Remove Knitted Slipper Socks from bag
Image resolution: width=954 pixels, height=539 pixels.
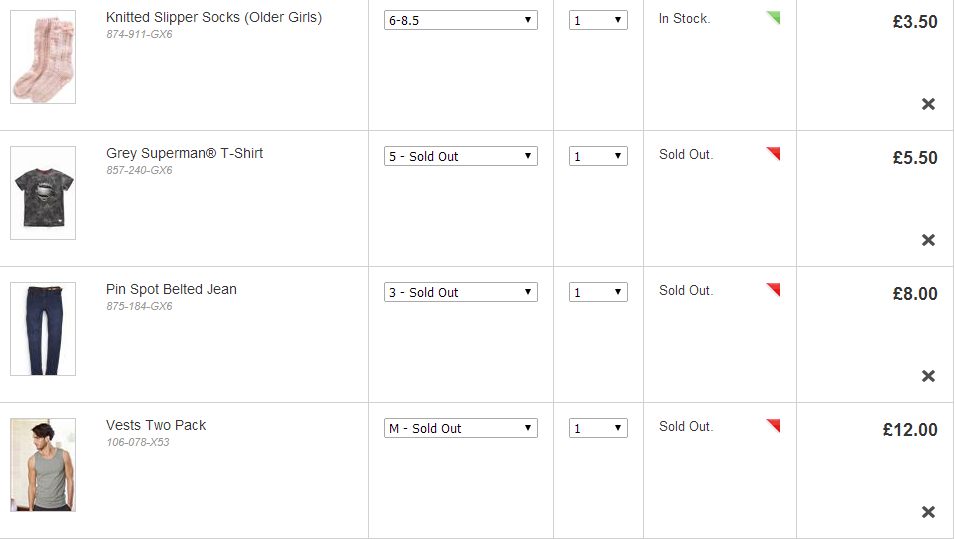pos(928,104)
